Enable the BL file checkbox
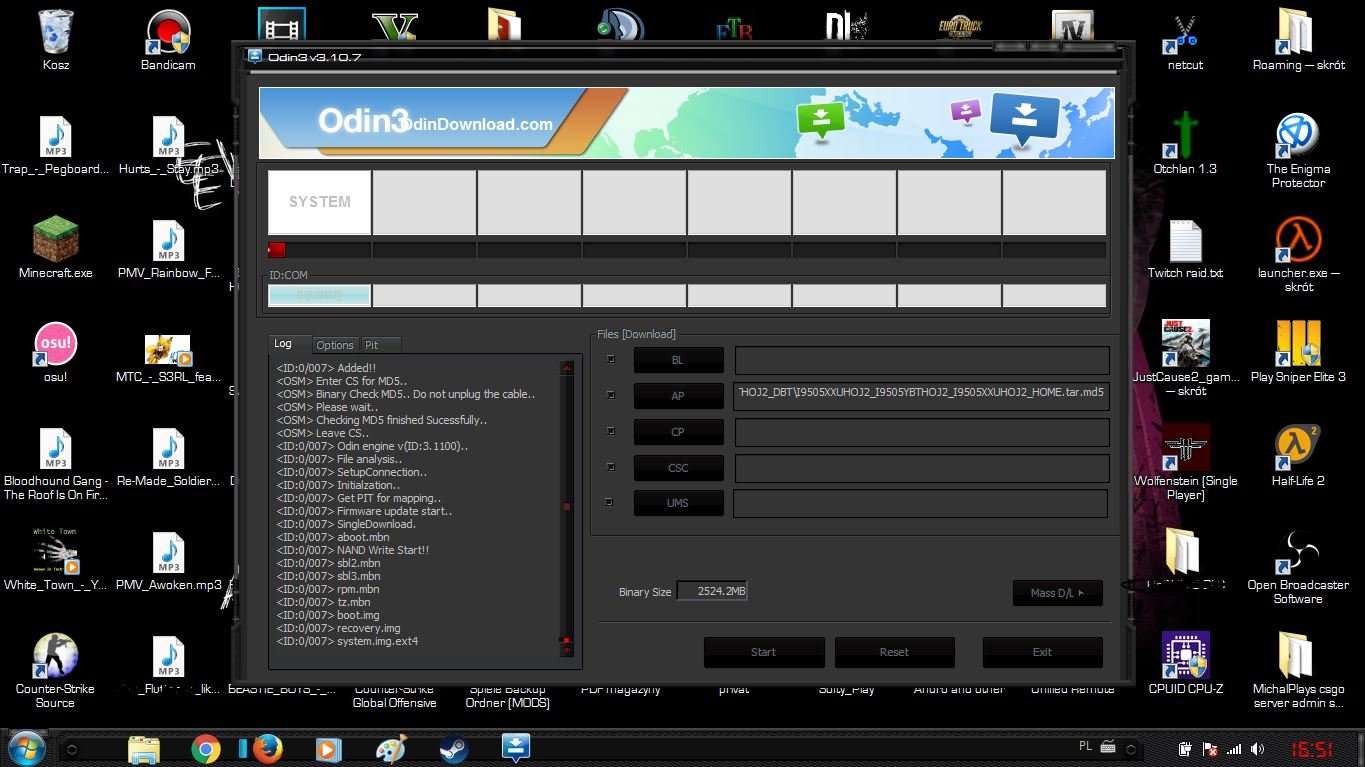 point(611,359)
